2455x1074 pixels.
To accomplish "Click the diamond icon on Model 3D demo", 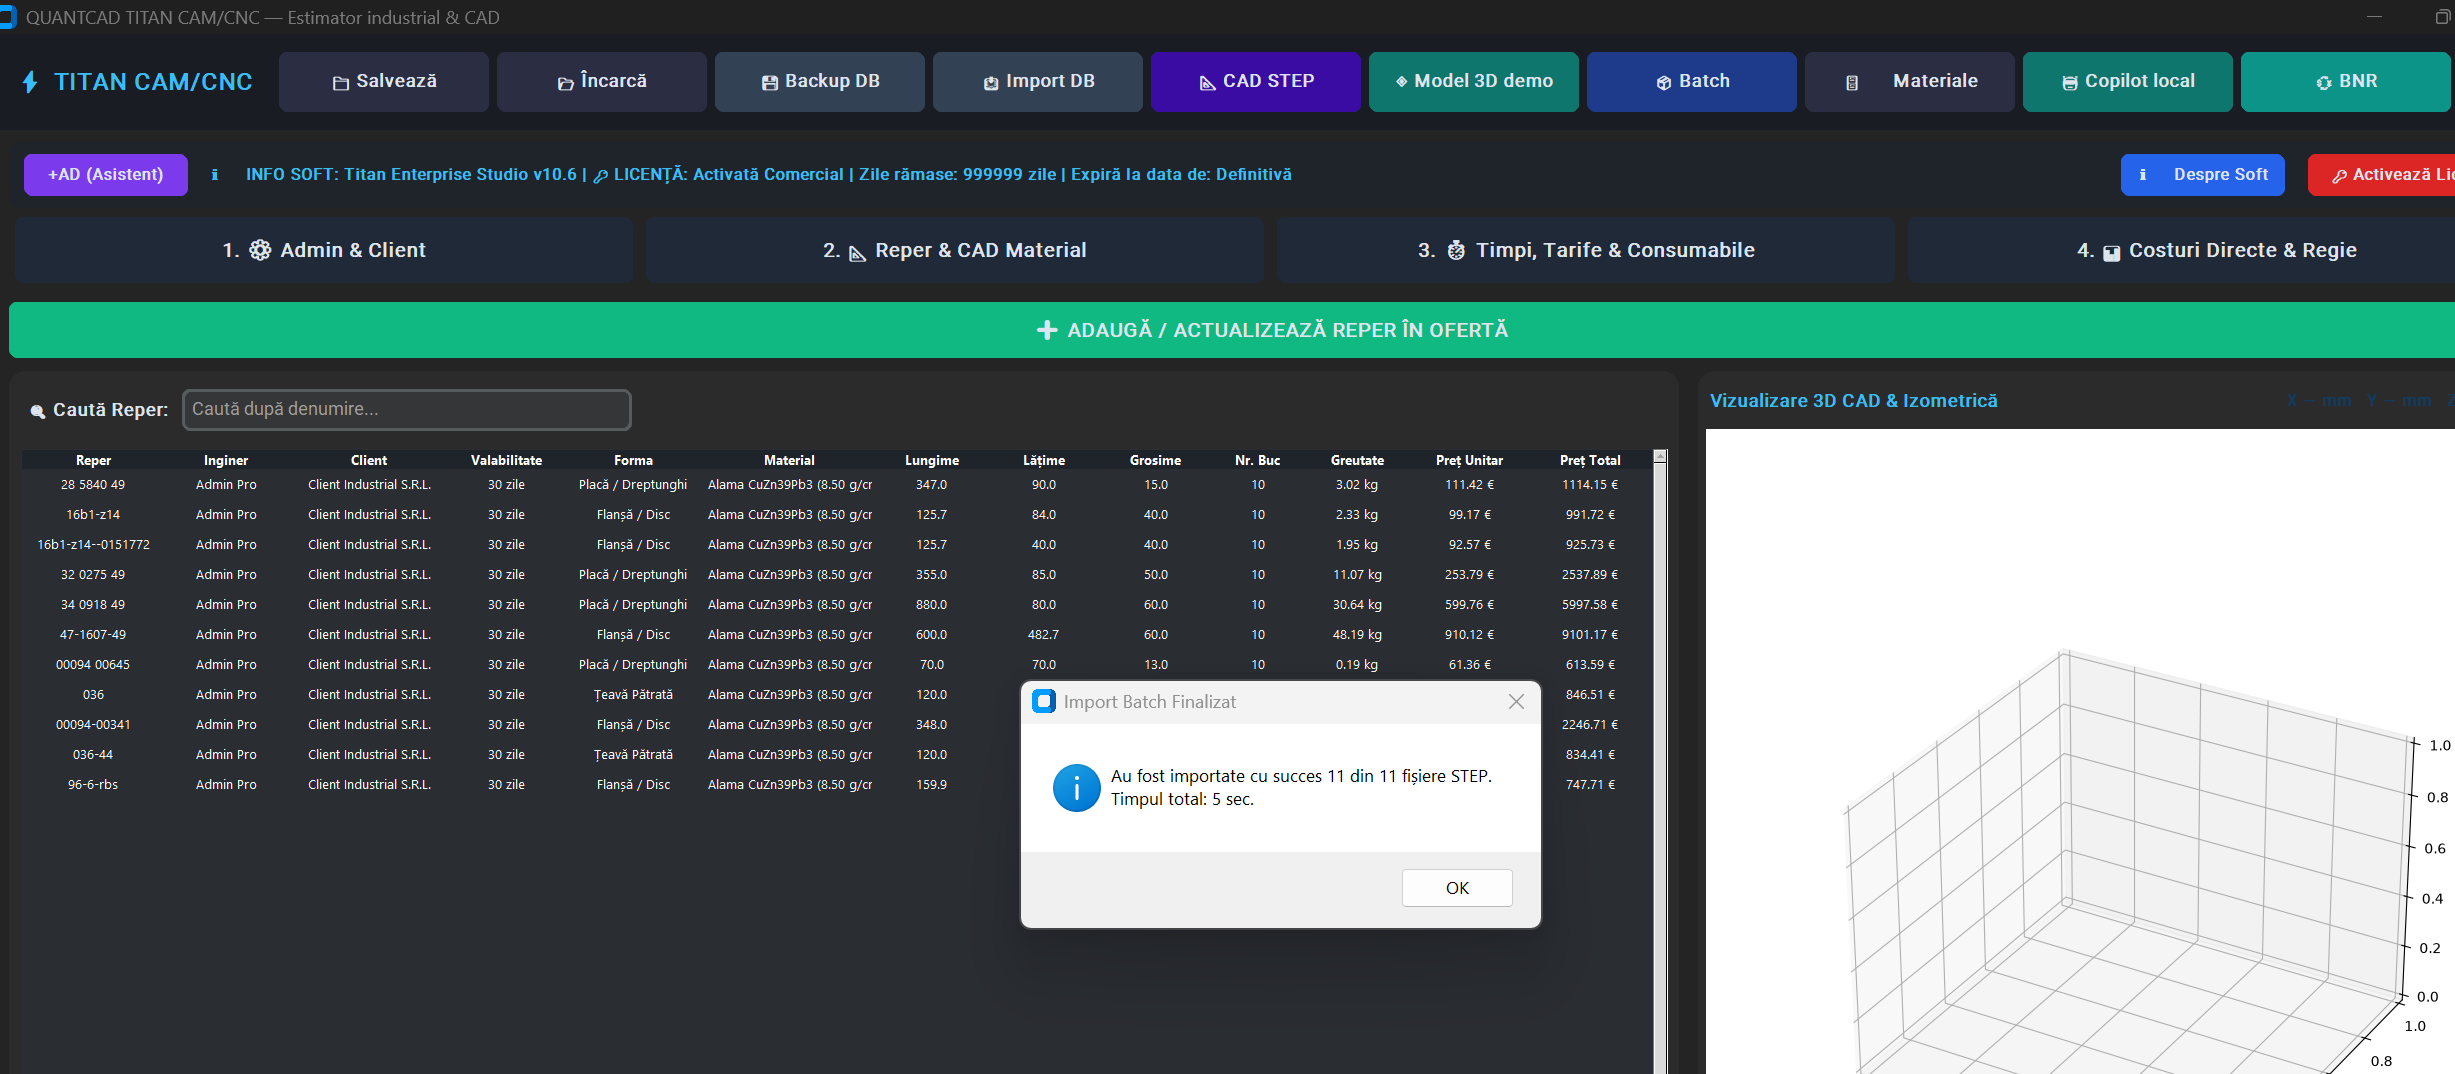I will tap(1402, 82).
